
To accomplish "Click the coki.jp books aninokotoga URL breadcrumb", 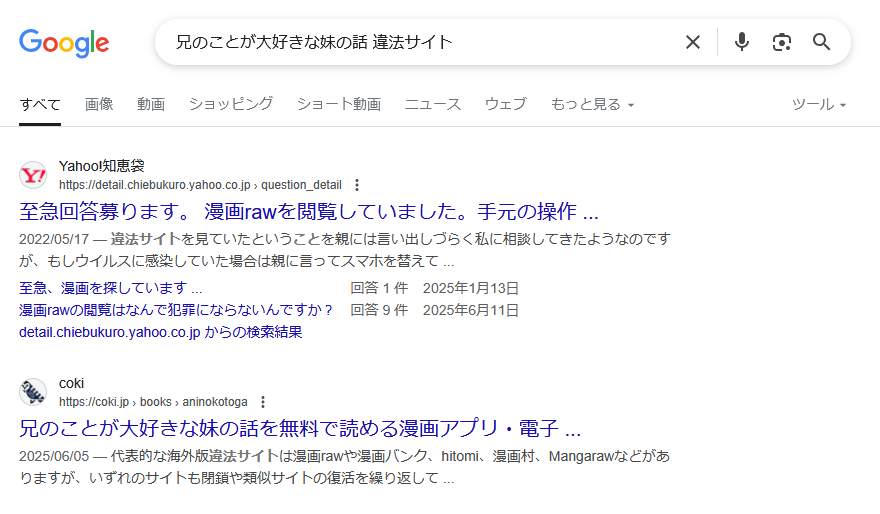I will [153, 402].
